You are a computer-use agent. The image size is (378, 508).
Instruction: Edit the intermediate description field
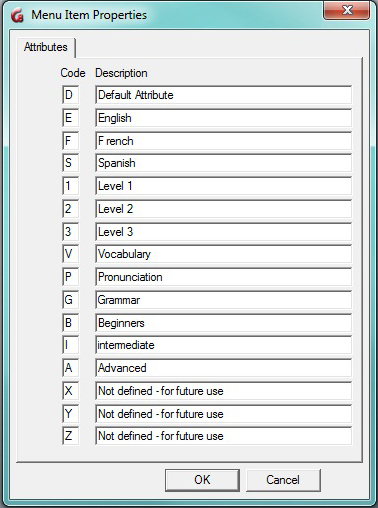point(223,345)
